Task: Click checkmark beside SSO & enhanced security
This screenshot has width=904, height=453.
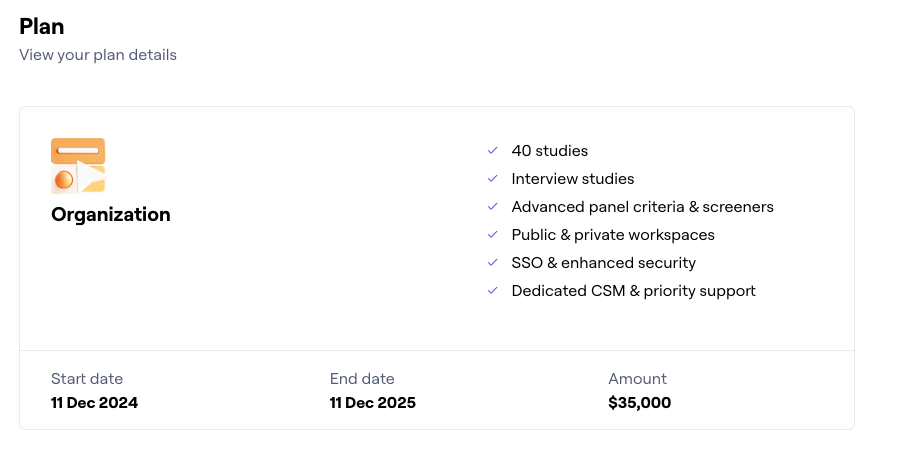Action: tap(492, 263)
